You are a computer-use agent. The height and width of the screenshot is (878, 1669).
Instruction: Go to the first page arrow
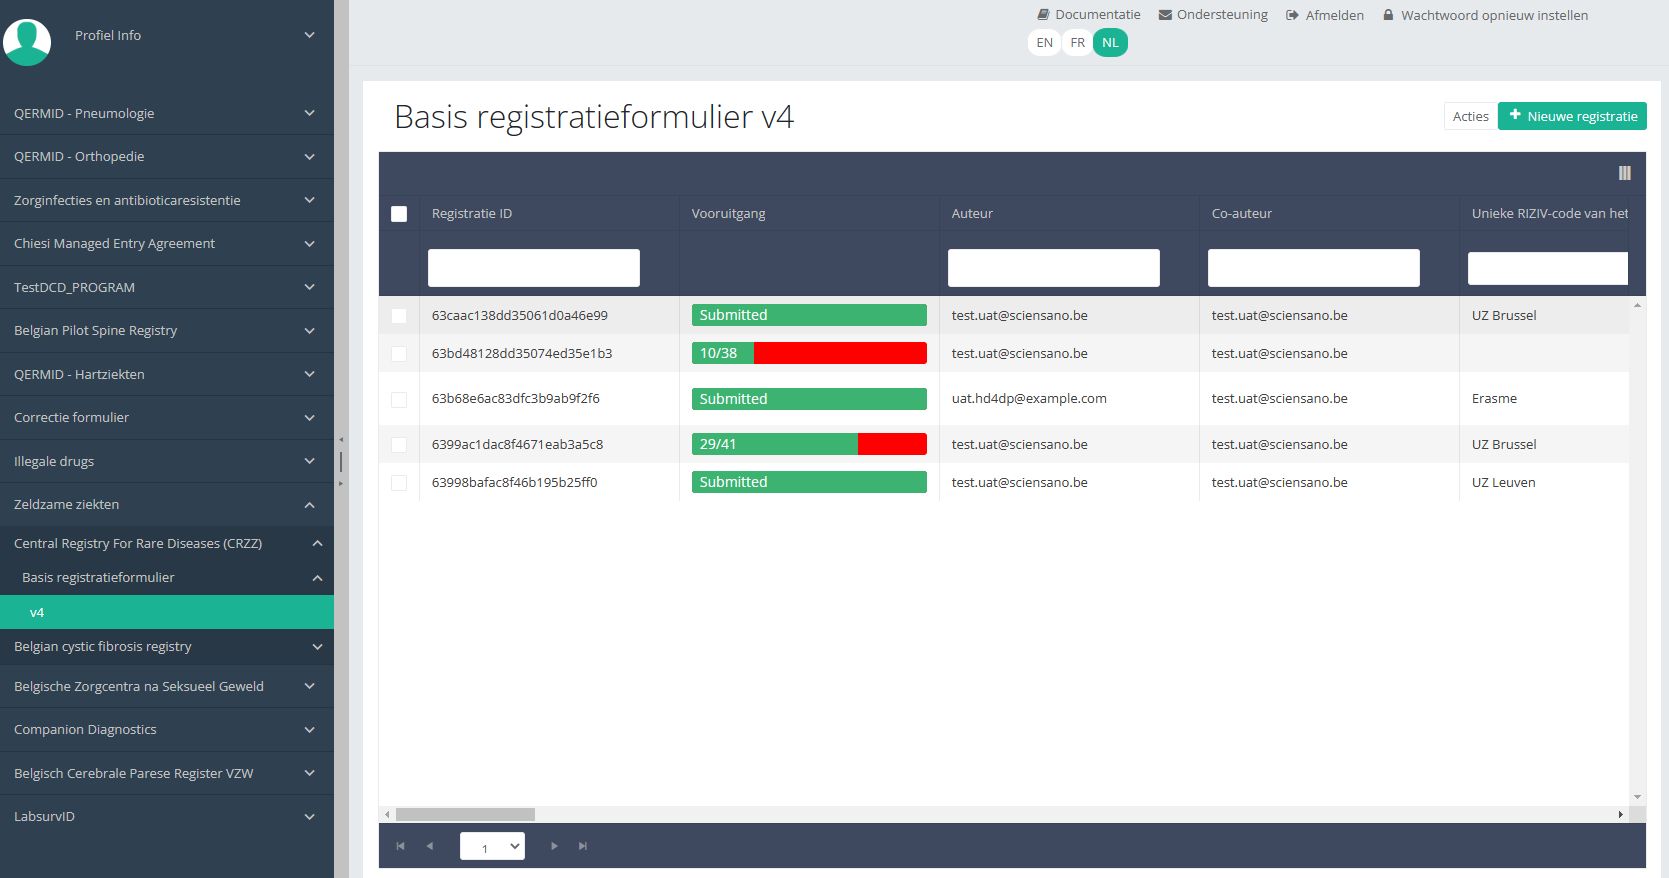400,846
